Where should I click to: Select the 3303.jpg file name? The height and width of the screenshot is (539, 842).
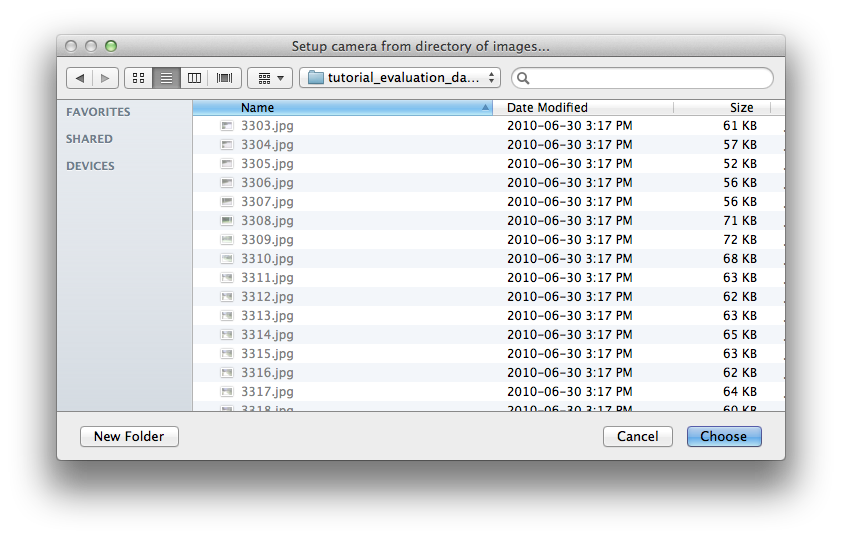[267, 126]
